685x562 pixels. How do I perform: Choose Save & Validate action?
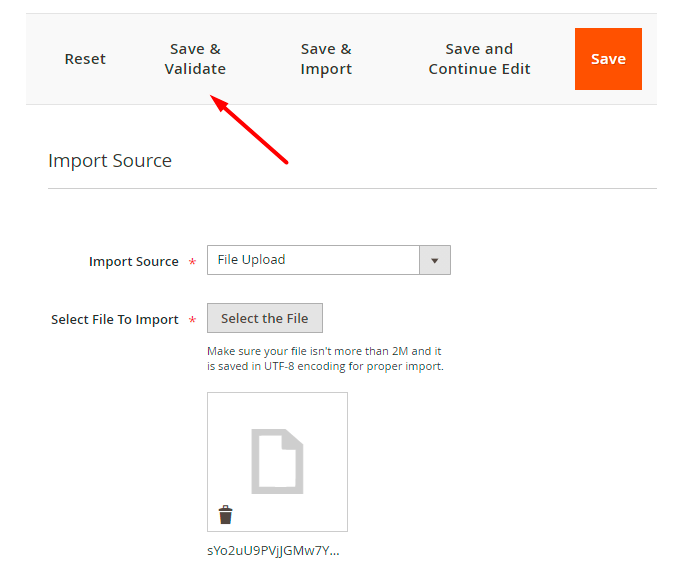[x=195, y=59]
